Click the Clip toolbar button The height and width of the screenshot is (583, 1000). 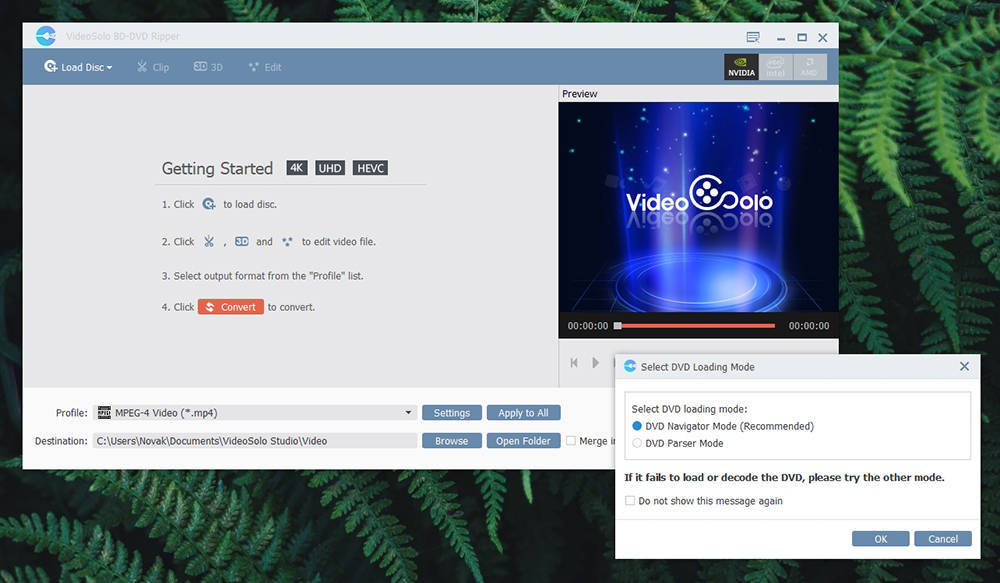[x=152, y=67]
